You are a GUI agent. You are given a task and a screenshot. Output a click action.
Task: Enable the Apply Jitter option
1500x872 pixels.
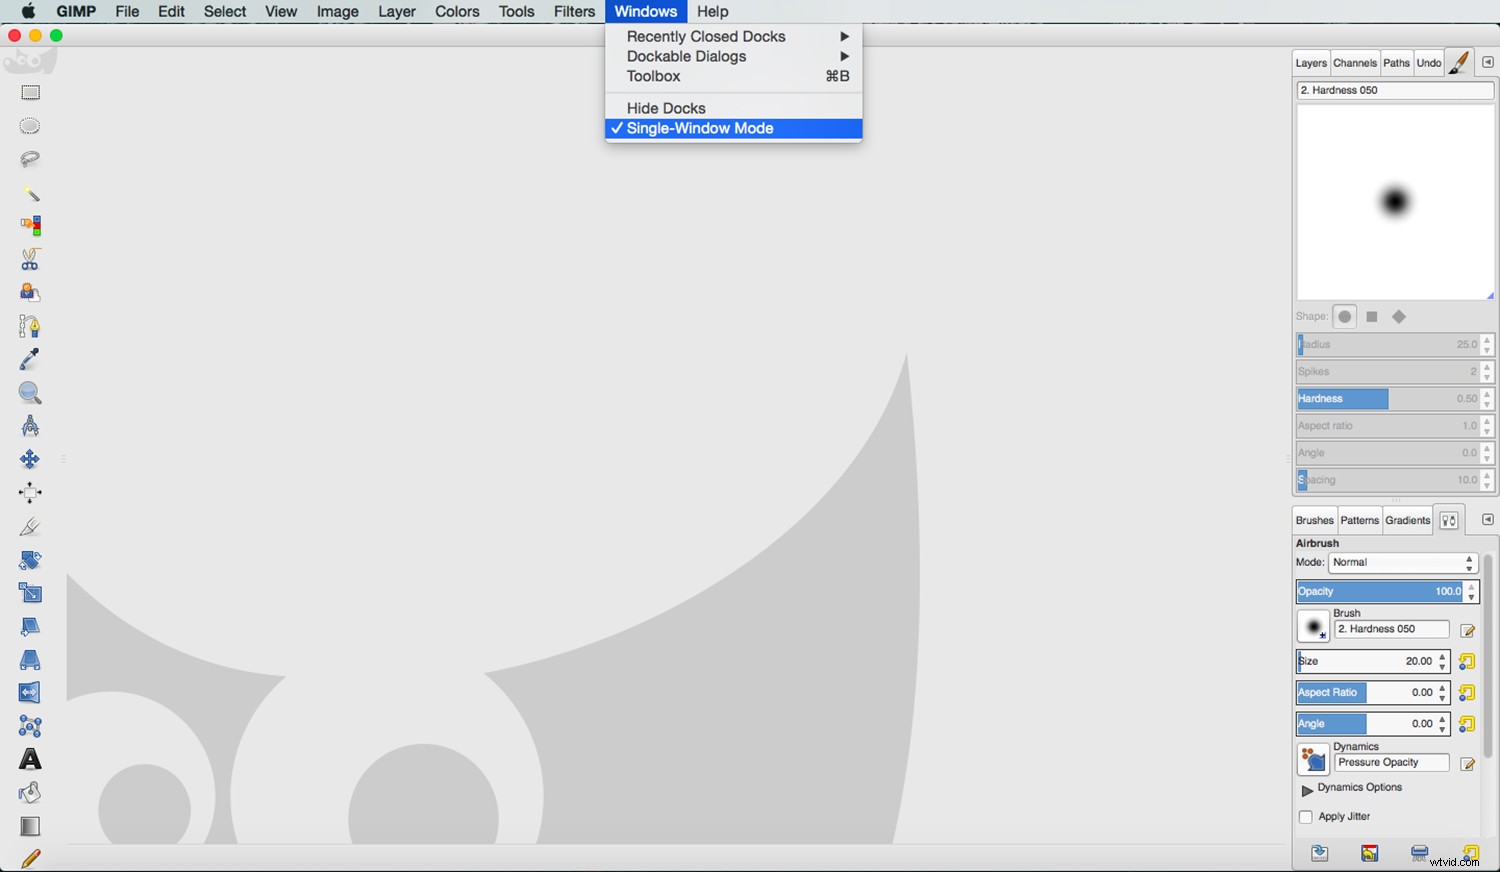[1305, 816]
